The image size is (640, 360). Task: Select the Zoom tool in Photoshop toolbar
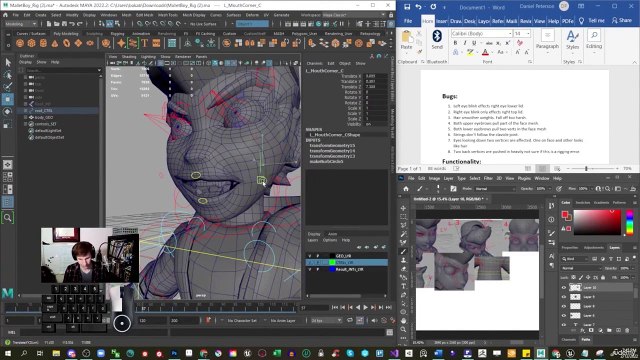[x=403, y=329]
